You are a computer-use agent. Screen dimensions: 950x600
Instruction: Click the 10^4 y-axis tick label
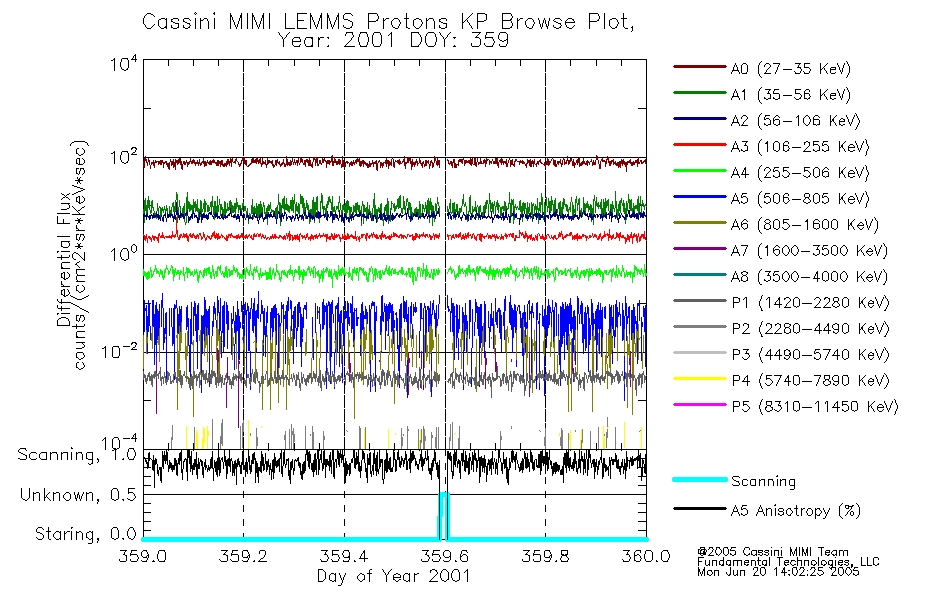[x=124, y=63]
